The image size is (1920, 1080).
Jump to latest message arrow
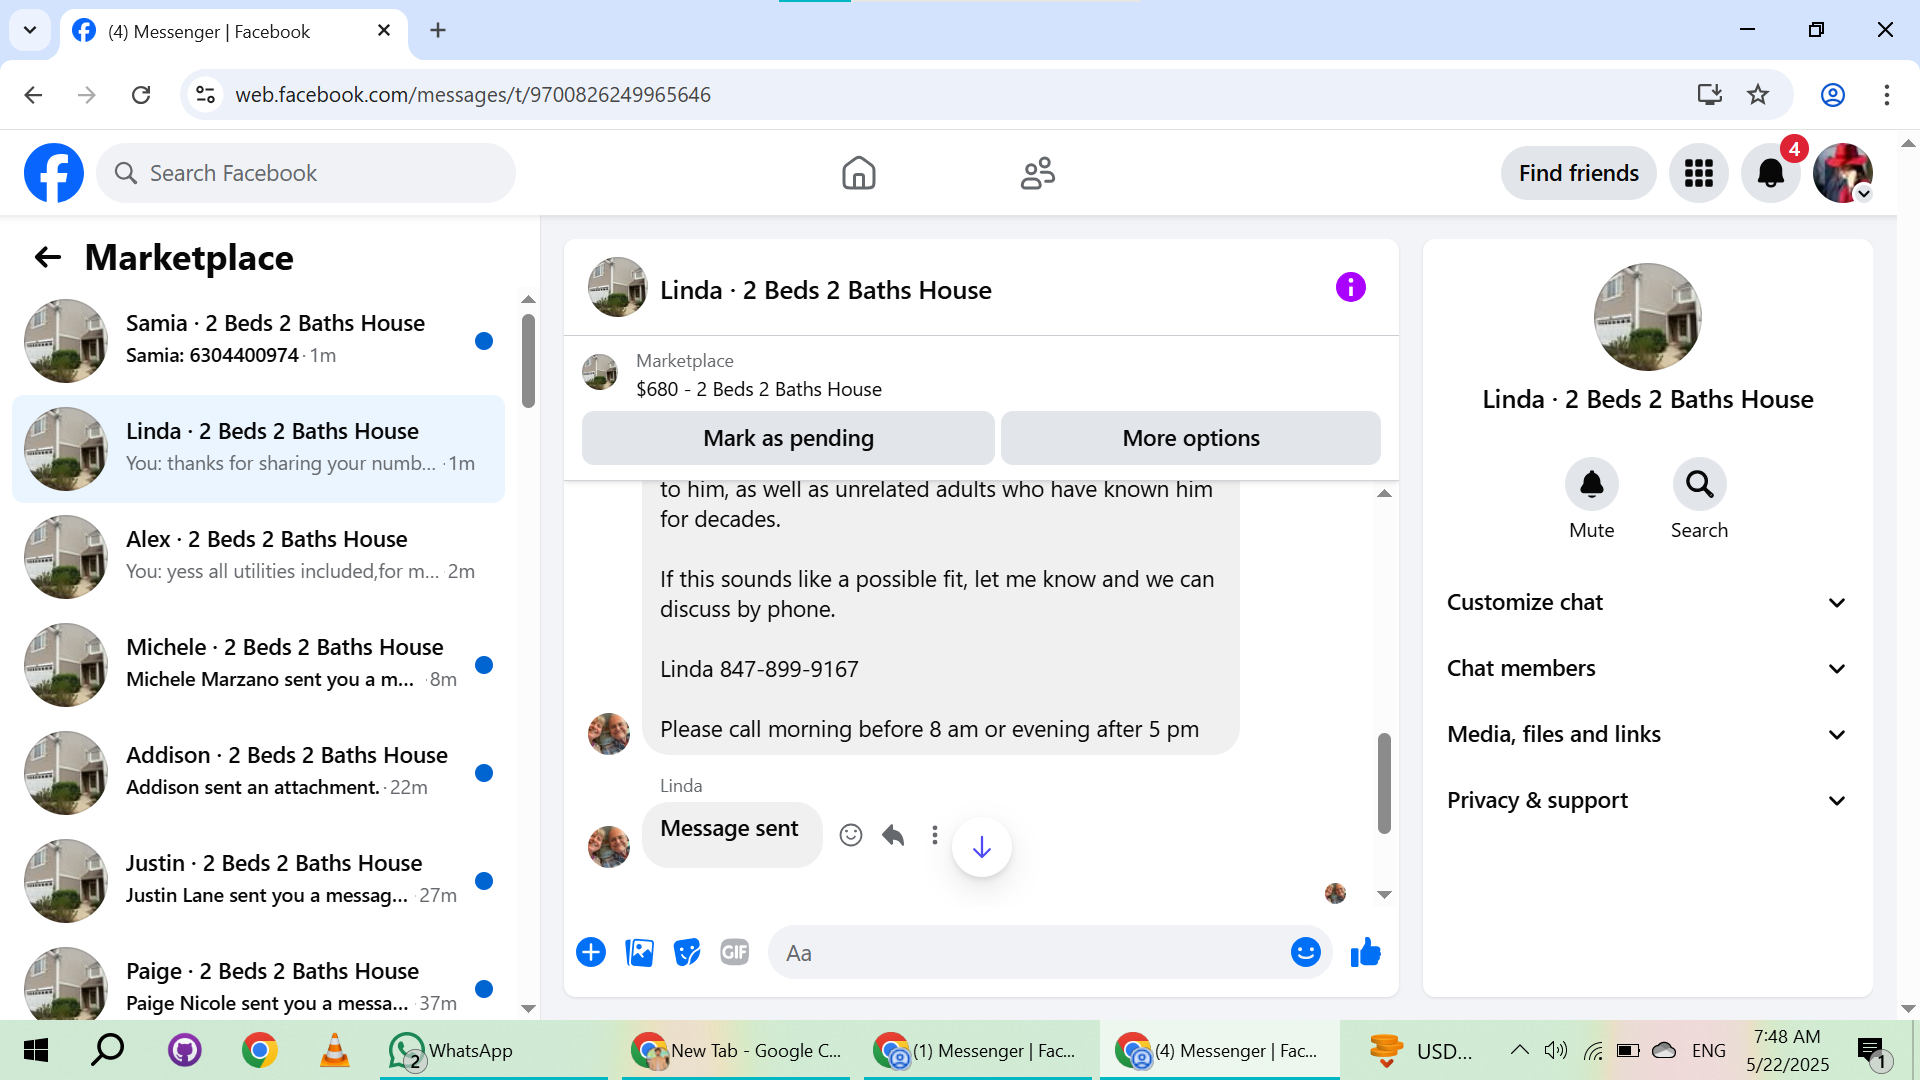click(982, 847)
